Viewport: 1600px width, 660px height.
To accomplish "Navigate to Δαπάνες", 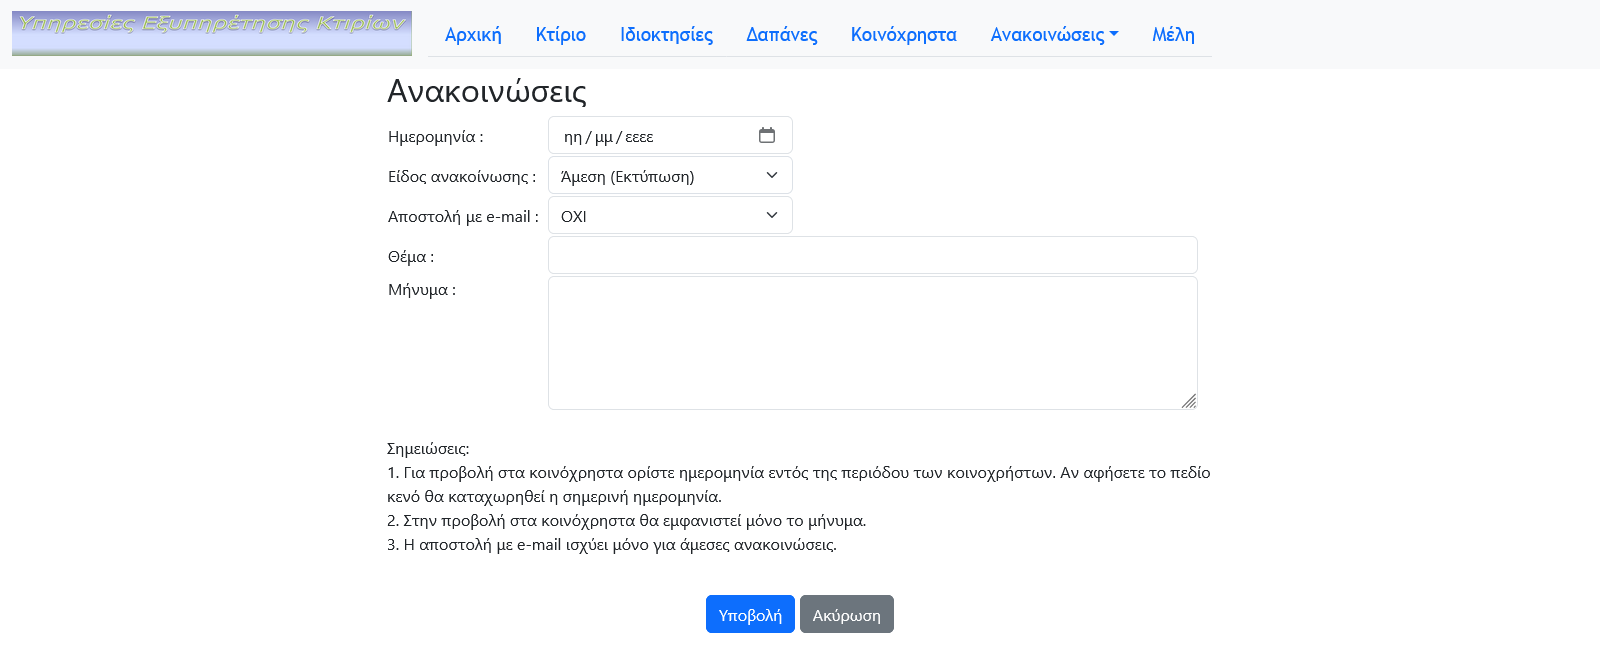I will tap(782, 34).
